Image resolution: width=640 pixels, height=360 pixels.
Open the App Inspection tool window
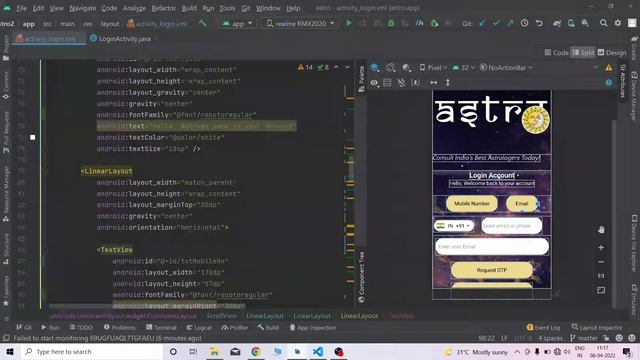pyautogui.click(x=313, y=327)
